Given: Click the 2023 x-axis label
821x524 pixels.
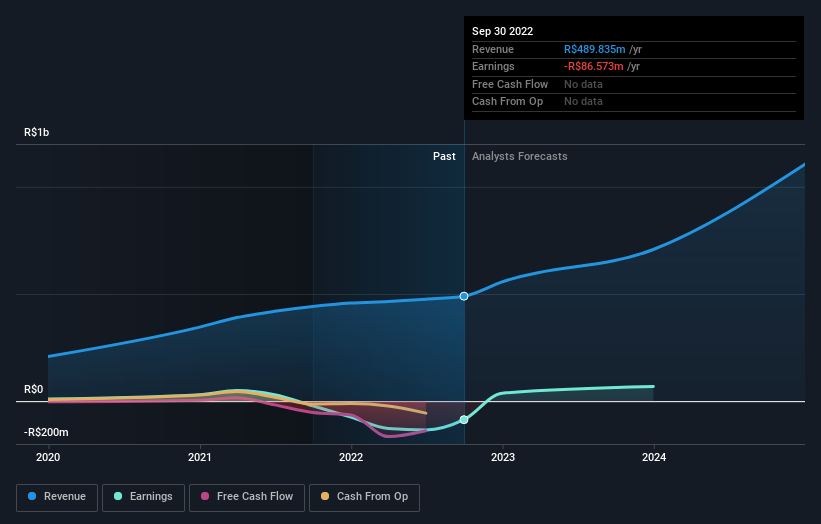Looking at the screenshot, I should click(503, 457).
